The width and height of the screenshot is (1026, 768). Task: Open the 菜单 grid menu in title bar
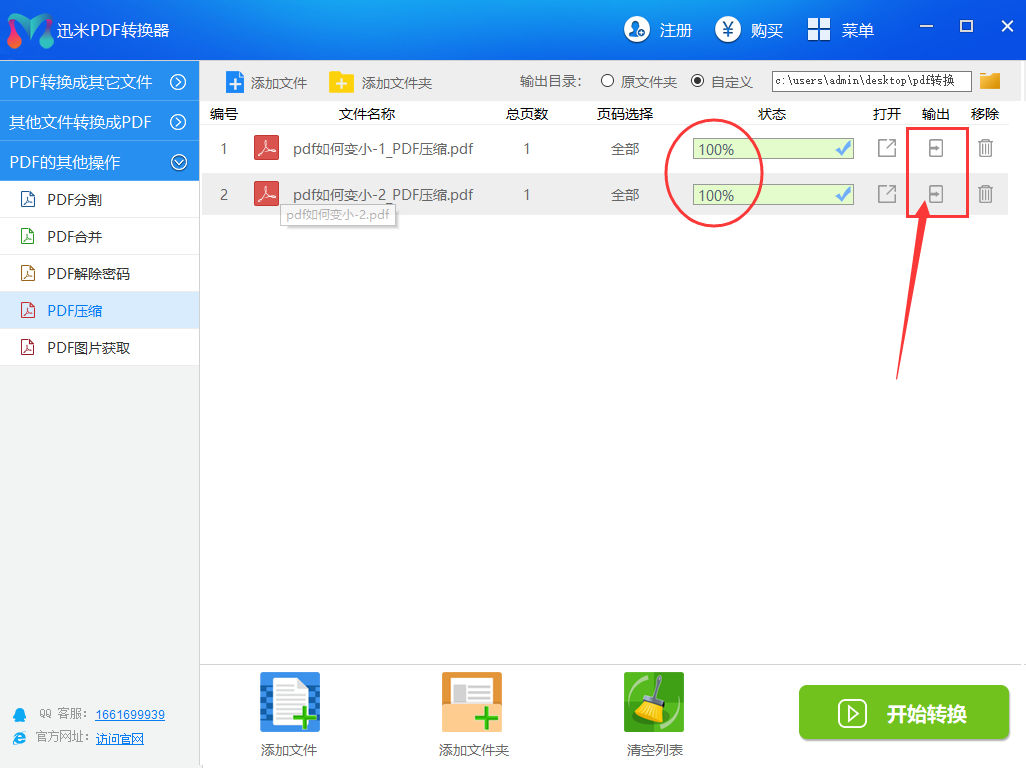pos(840,30)
